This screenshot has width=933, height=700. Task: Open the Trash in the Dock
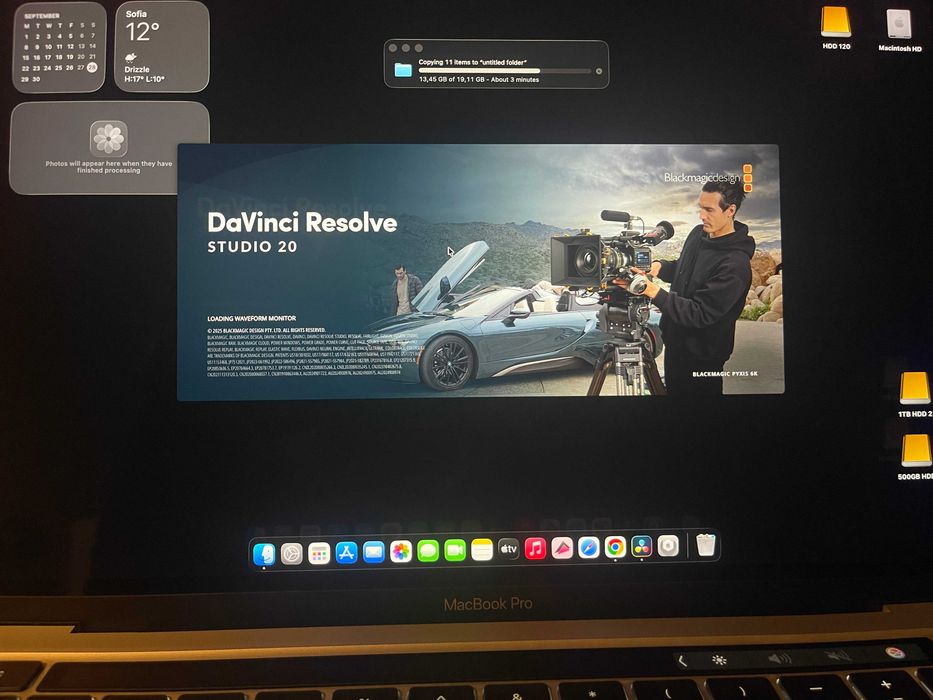(x=706, y=545)
